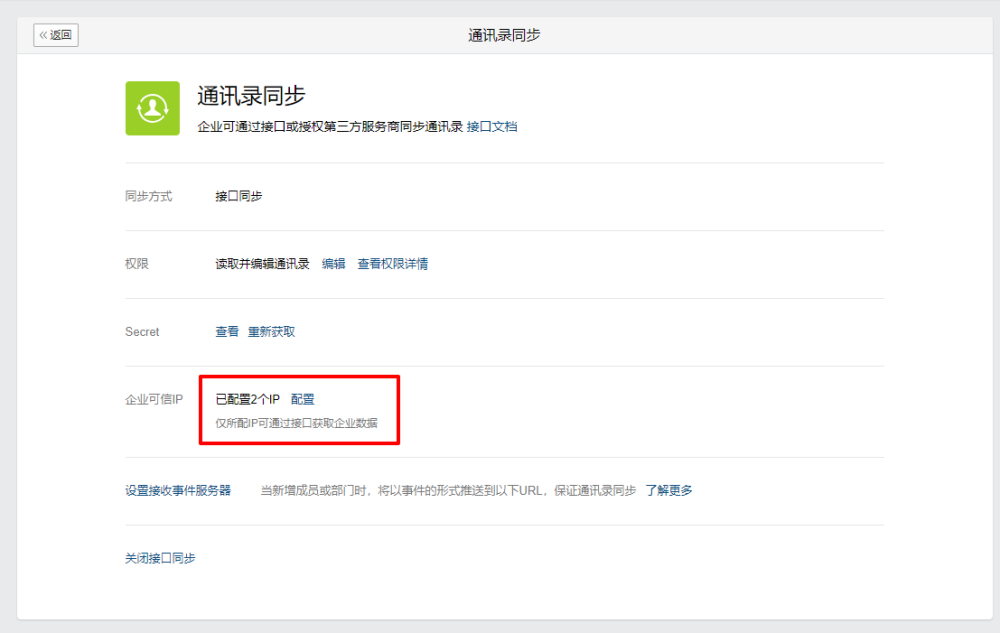Open 设置接收事件服务器 settings link
This screenshot has height=633, width=1000.
178,490
